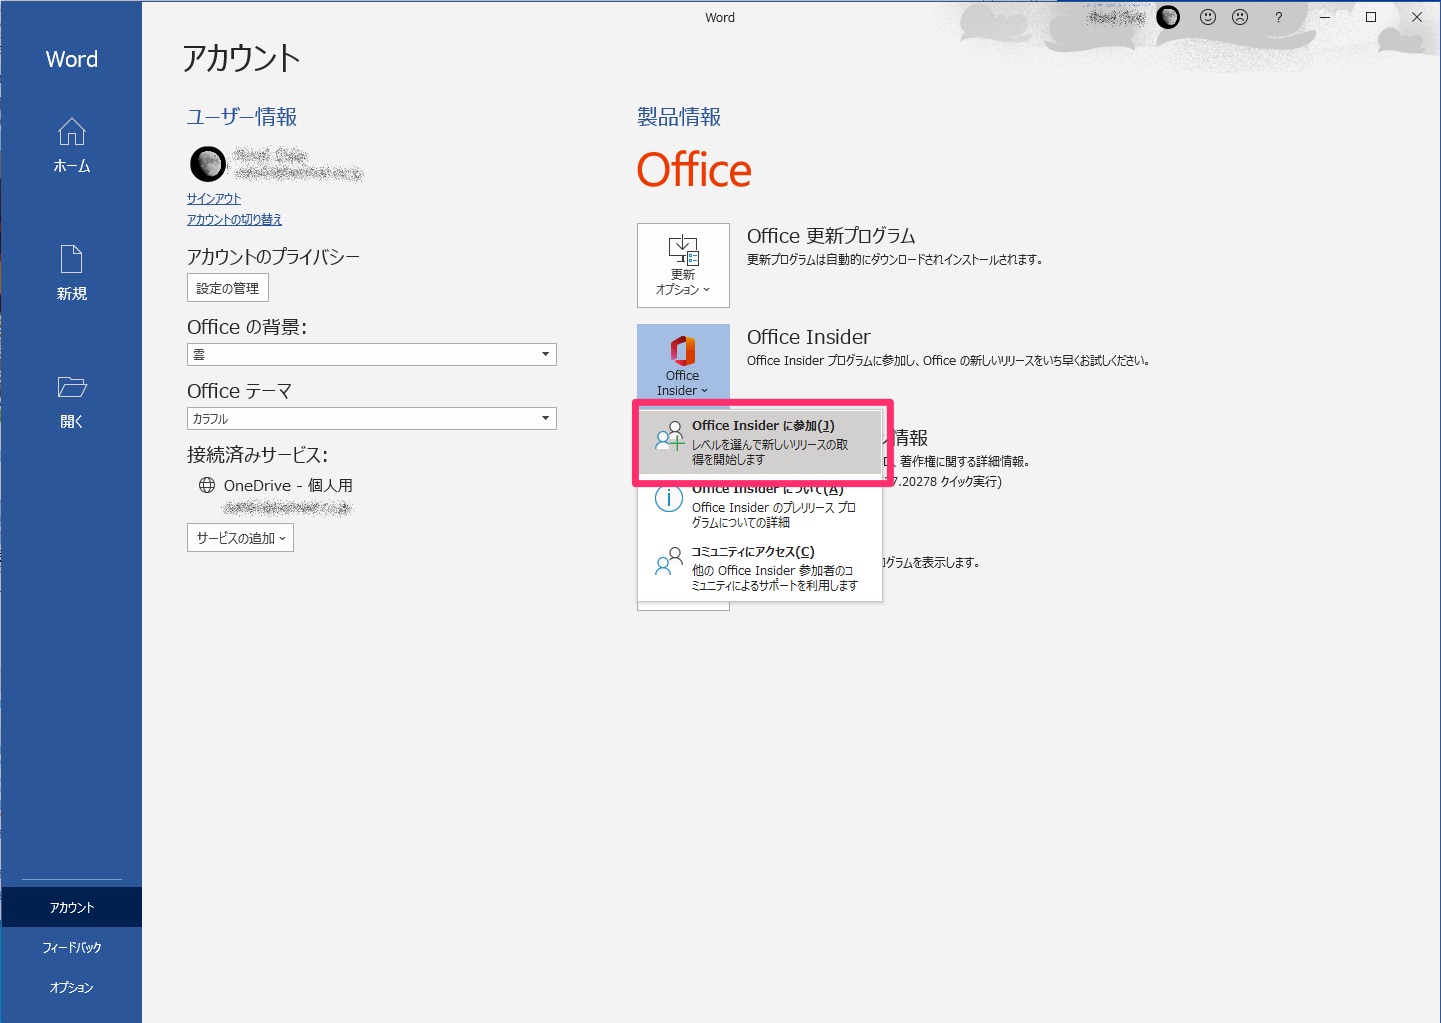
Task: Click the 'Office 更新プログラム' heading
Action: 831,236
